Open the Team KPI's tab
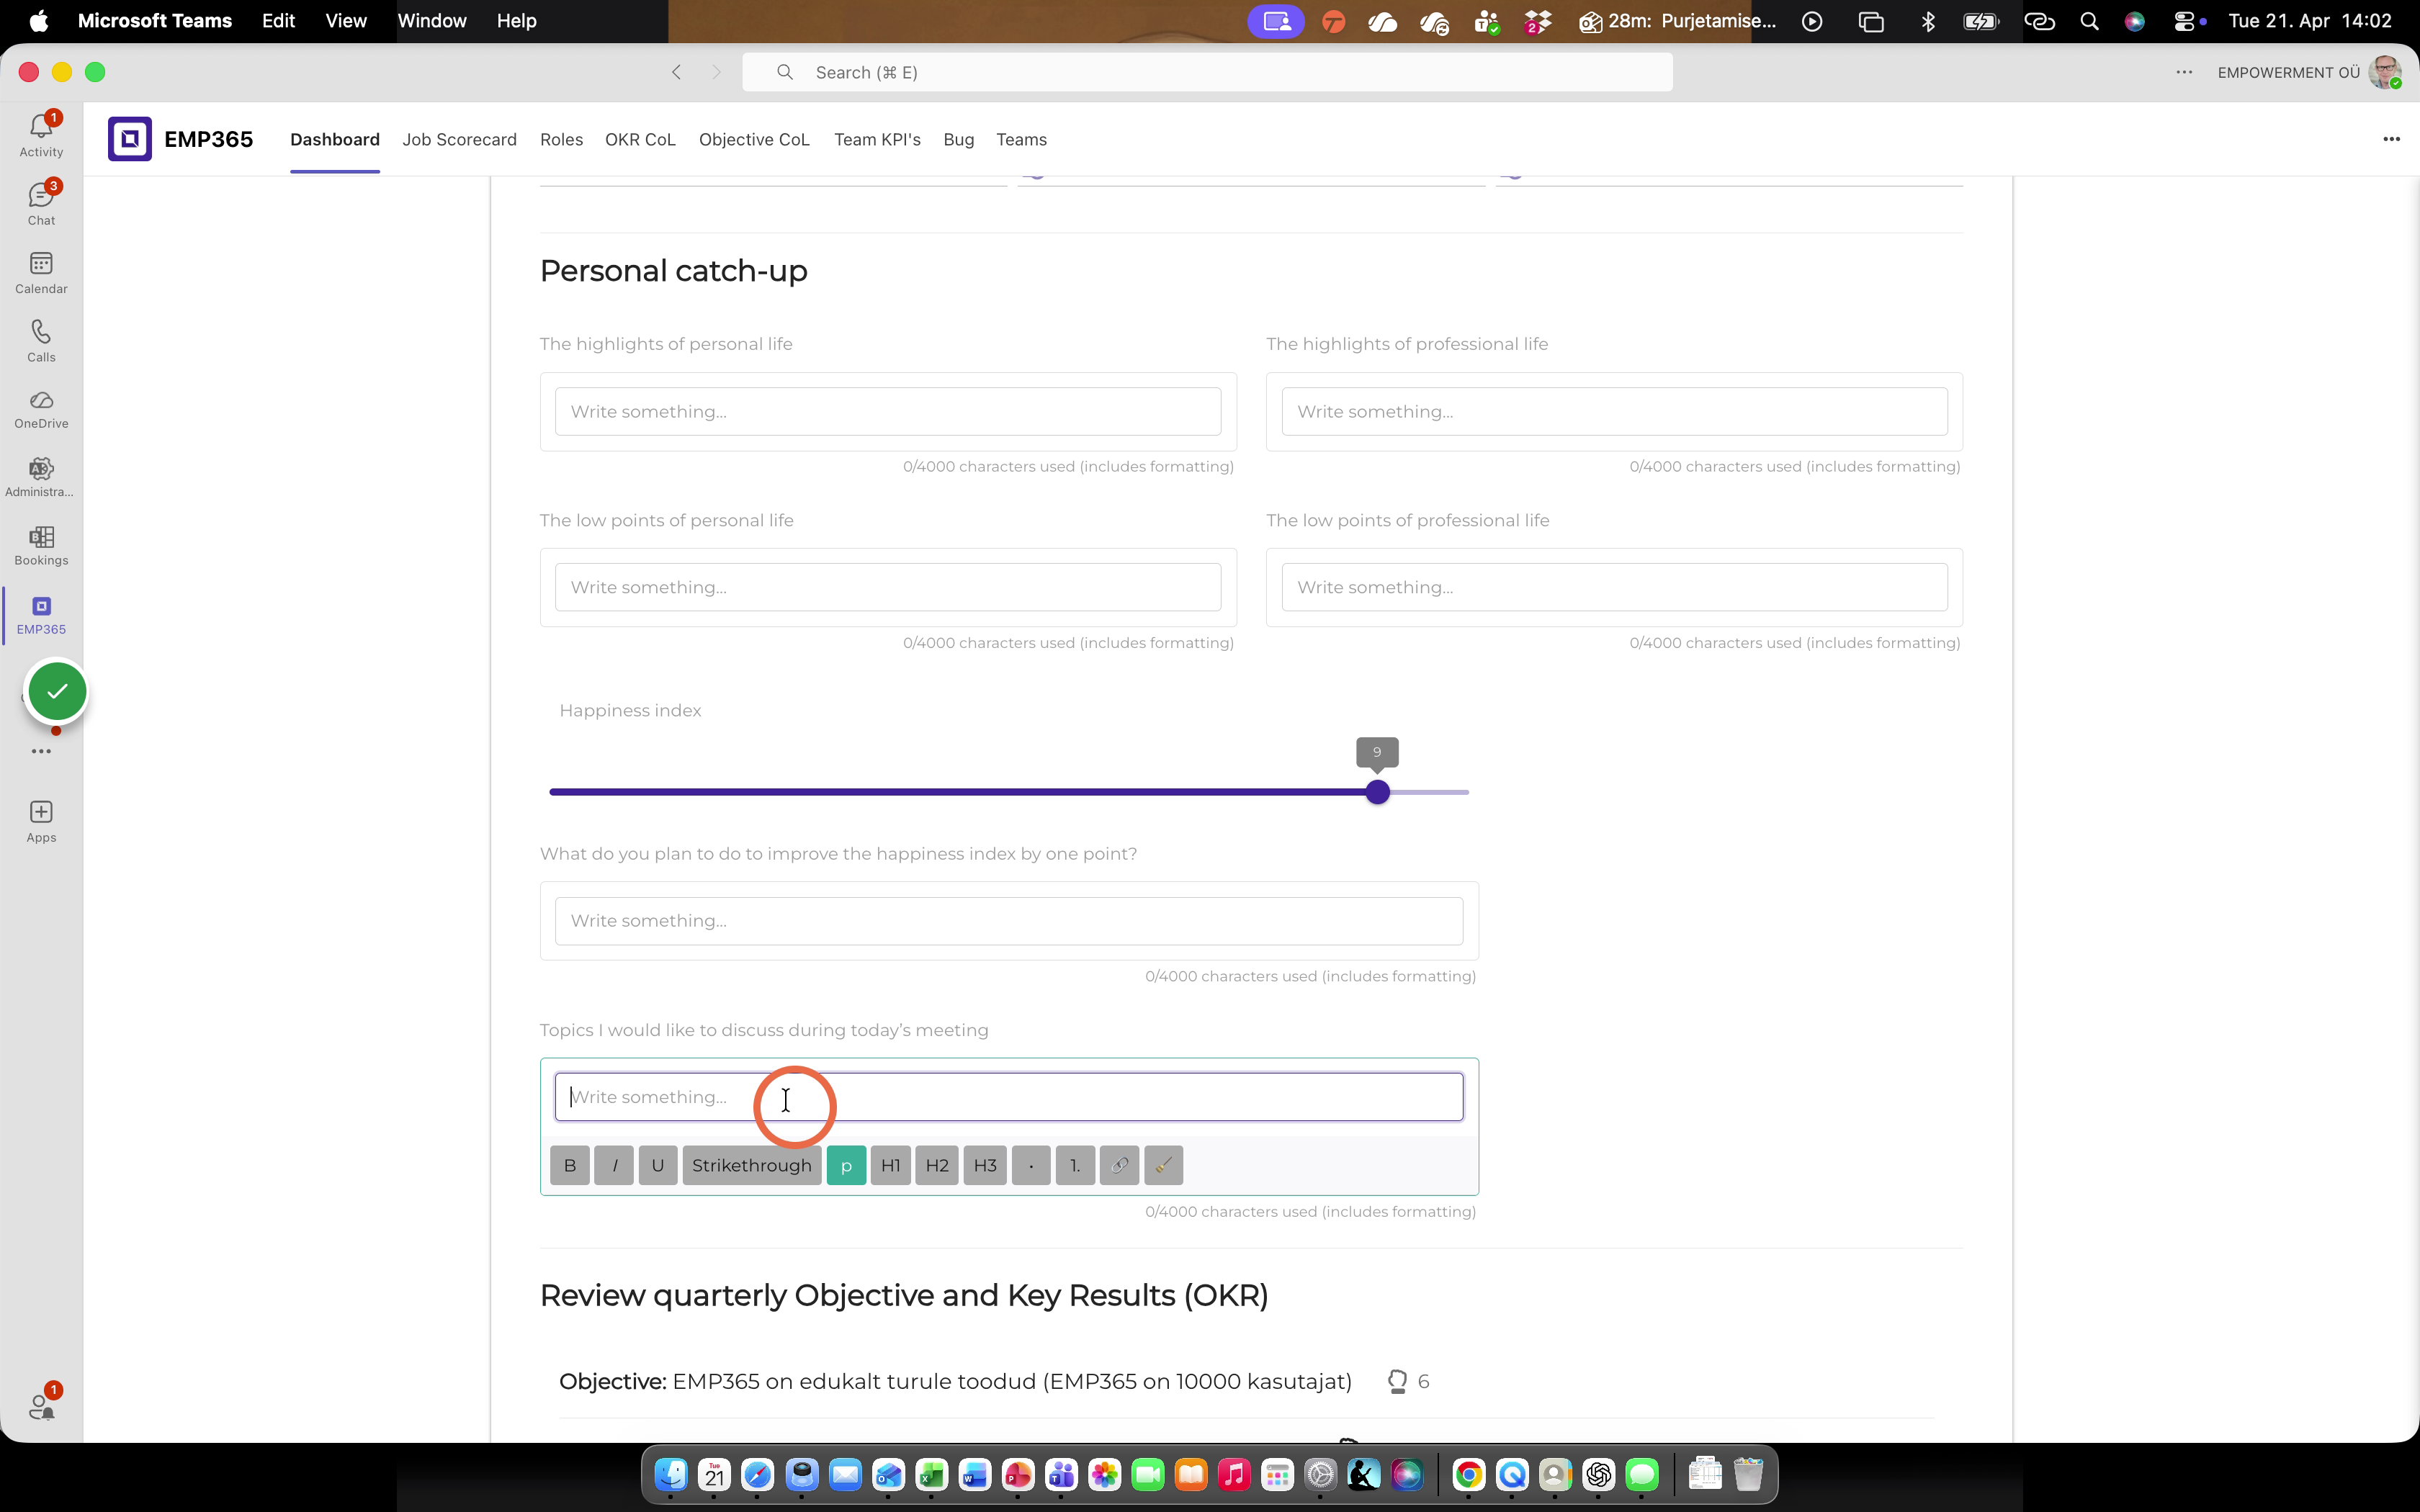The height and width of the screenshot is (1512, 2420). [x=877, y=140]
